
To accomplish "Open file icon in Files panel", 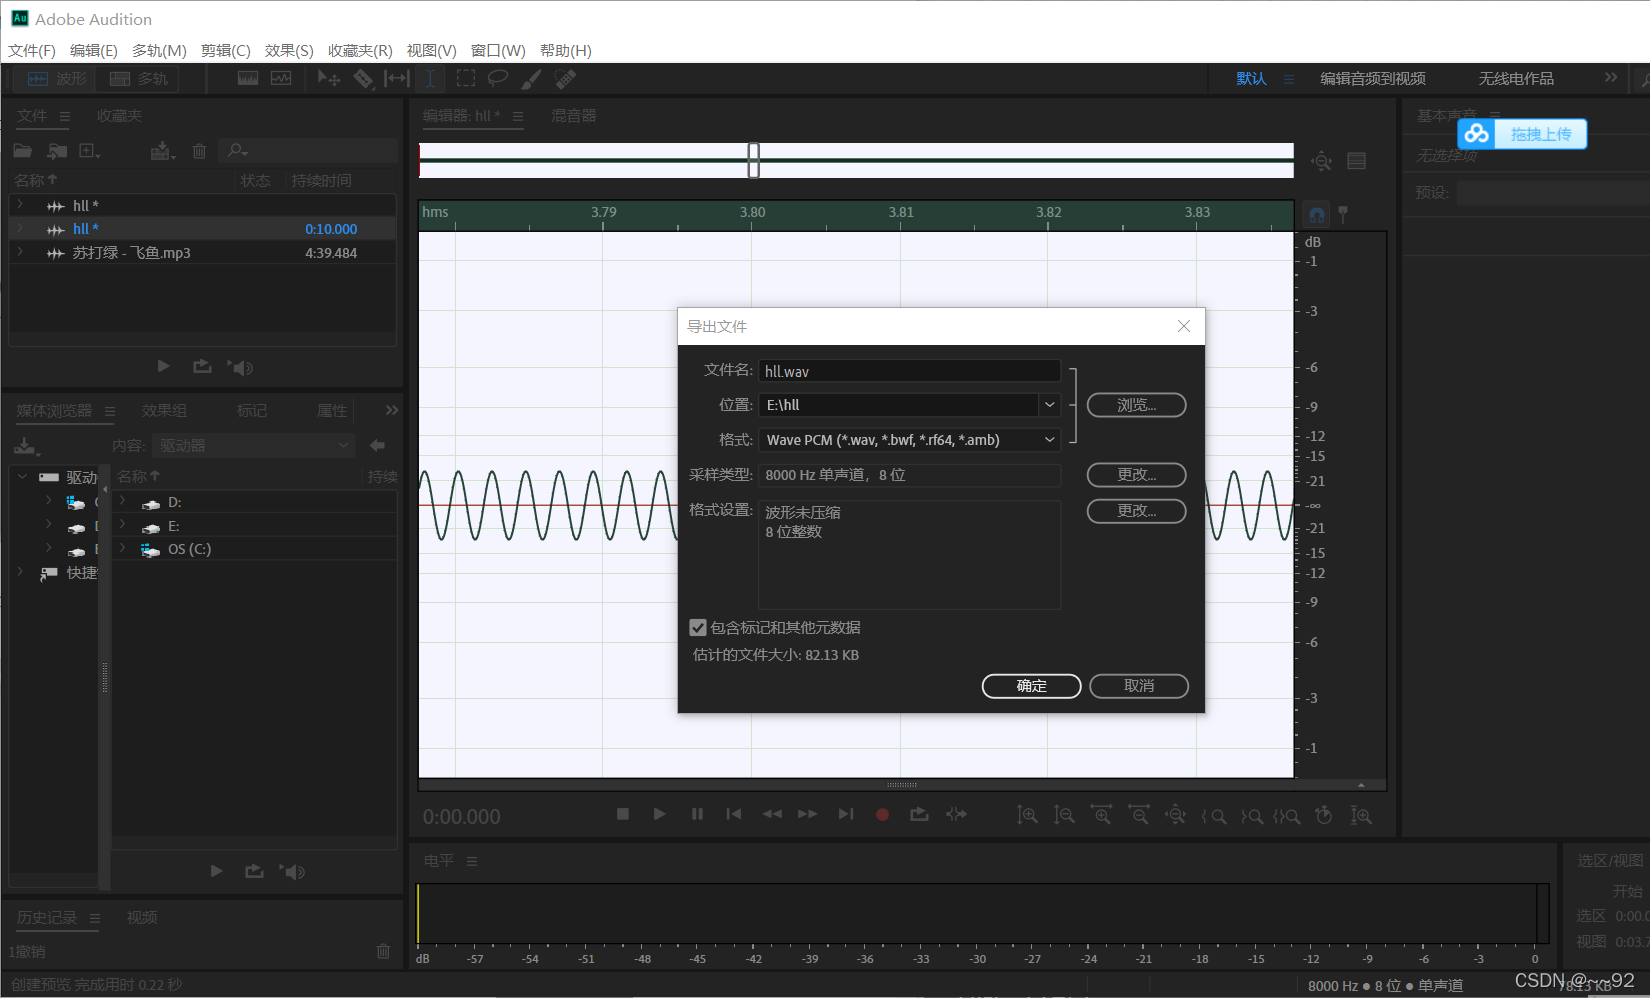I will pos(23,151).
